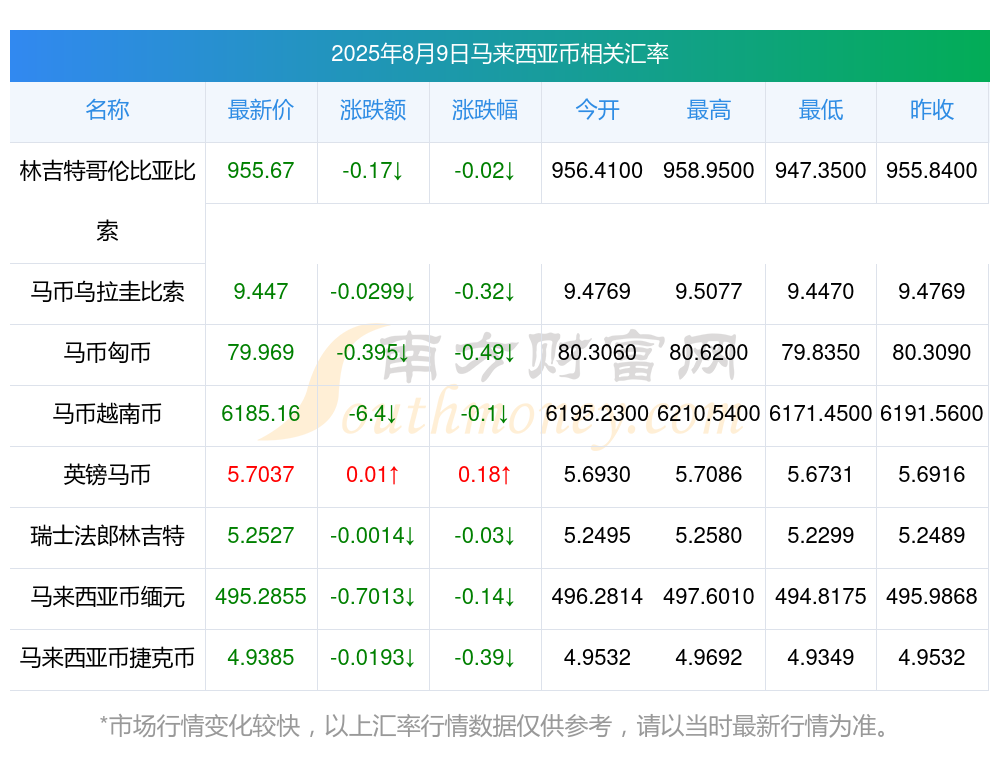Screen dimensions: 1000x757
Task: Click high value 958.9500
Action: [x=709, y=170]
